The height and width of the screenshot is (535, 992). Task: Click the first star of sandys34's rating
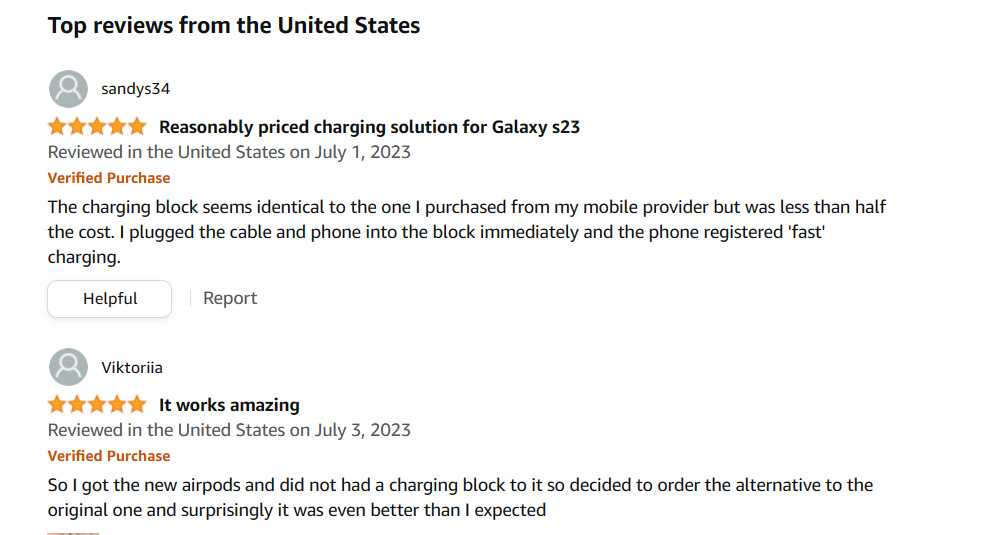coord(58,127)
